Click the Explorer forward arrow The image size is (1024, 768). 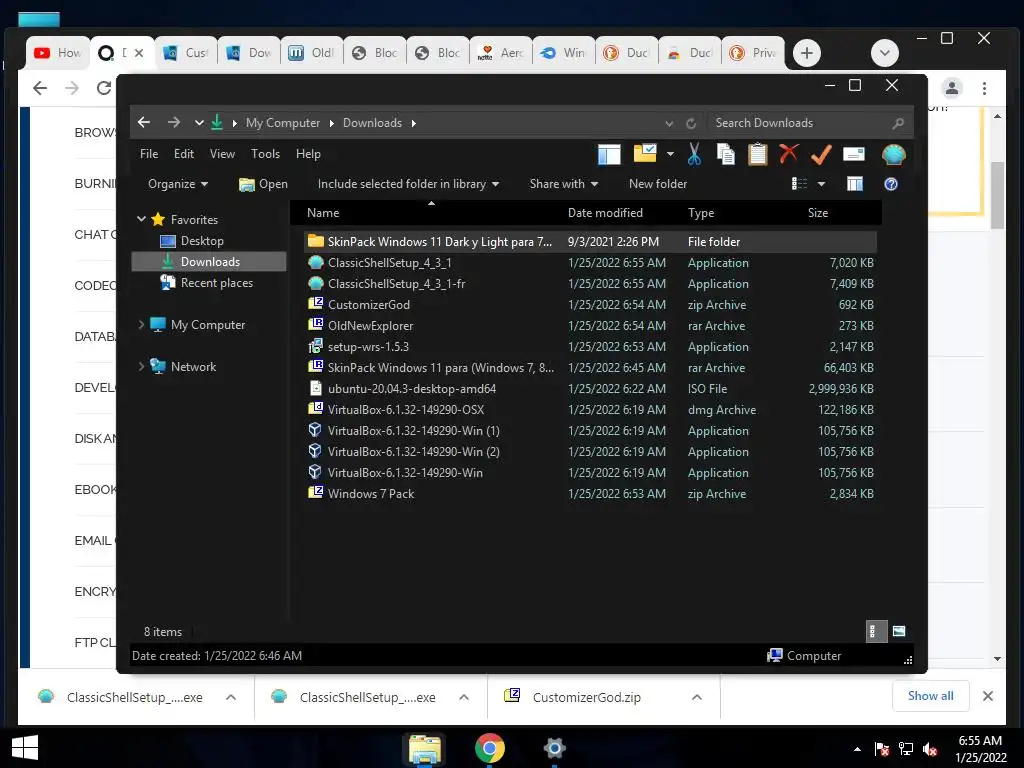pos(173,123)
